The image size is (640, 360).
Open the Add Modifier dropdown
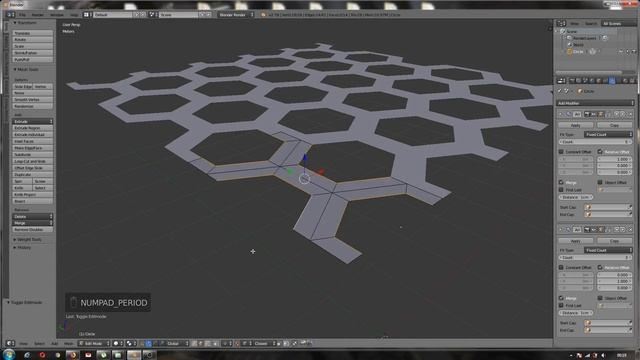[595, 103]
